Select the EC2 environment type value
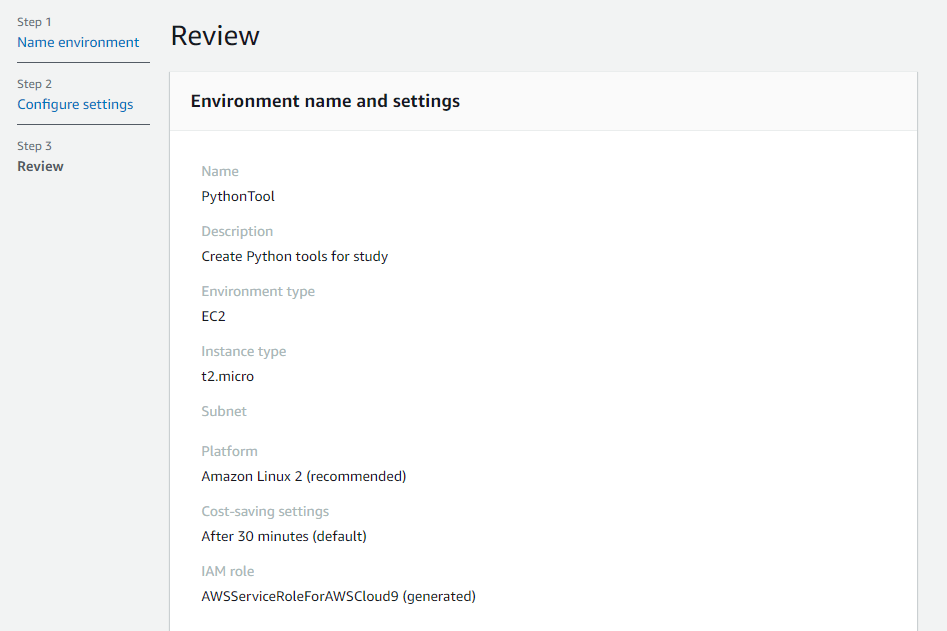The height and width of the screenshot is (631, 947). [213, 316]
